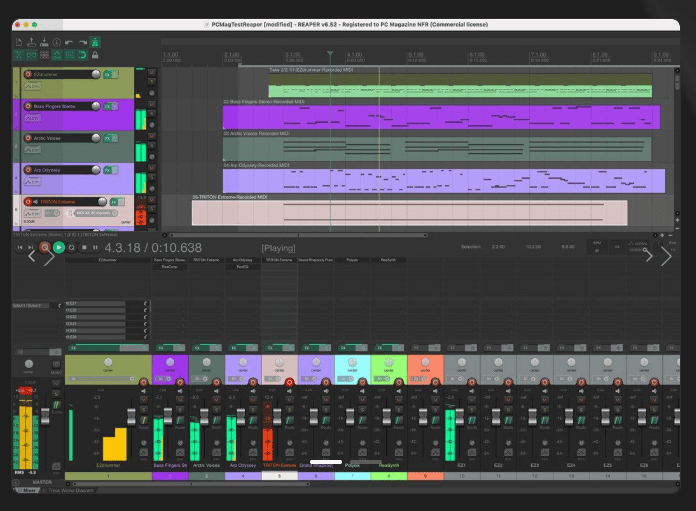Click the selection length field 8.0.00
This screenshot has width=696, height=511.
coord(568,246)
